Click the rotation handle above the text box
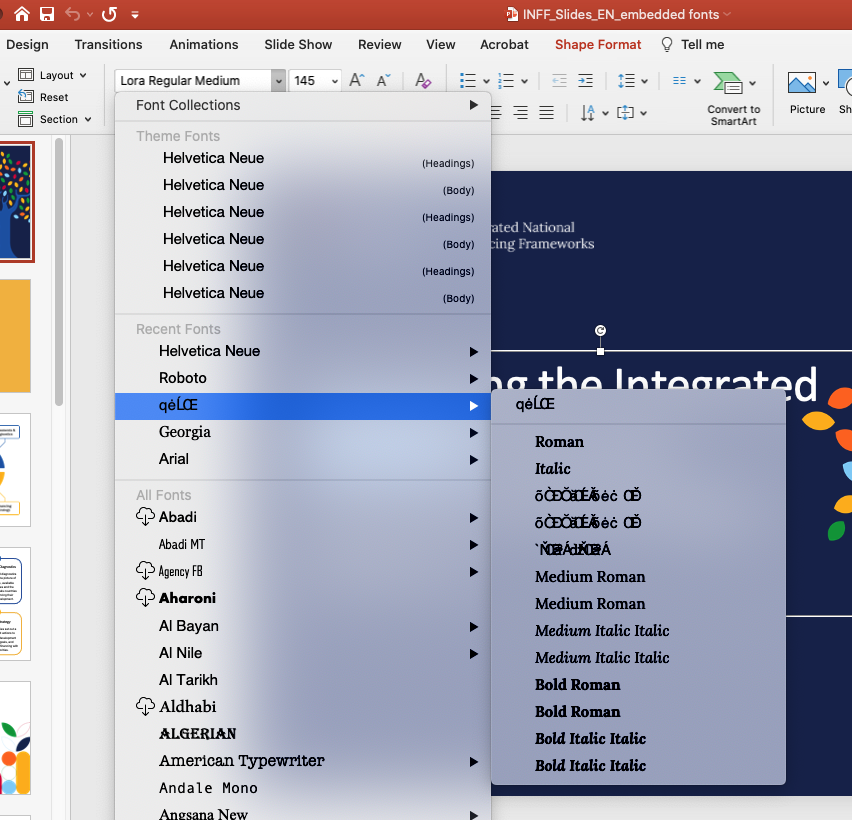This screenshot has height=820, width=852. (x=600, y=330)
